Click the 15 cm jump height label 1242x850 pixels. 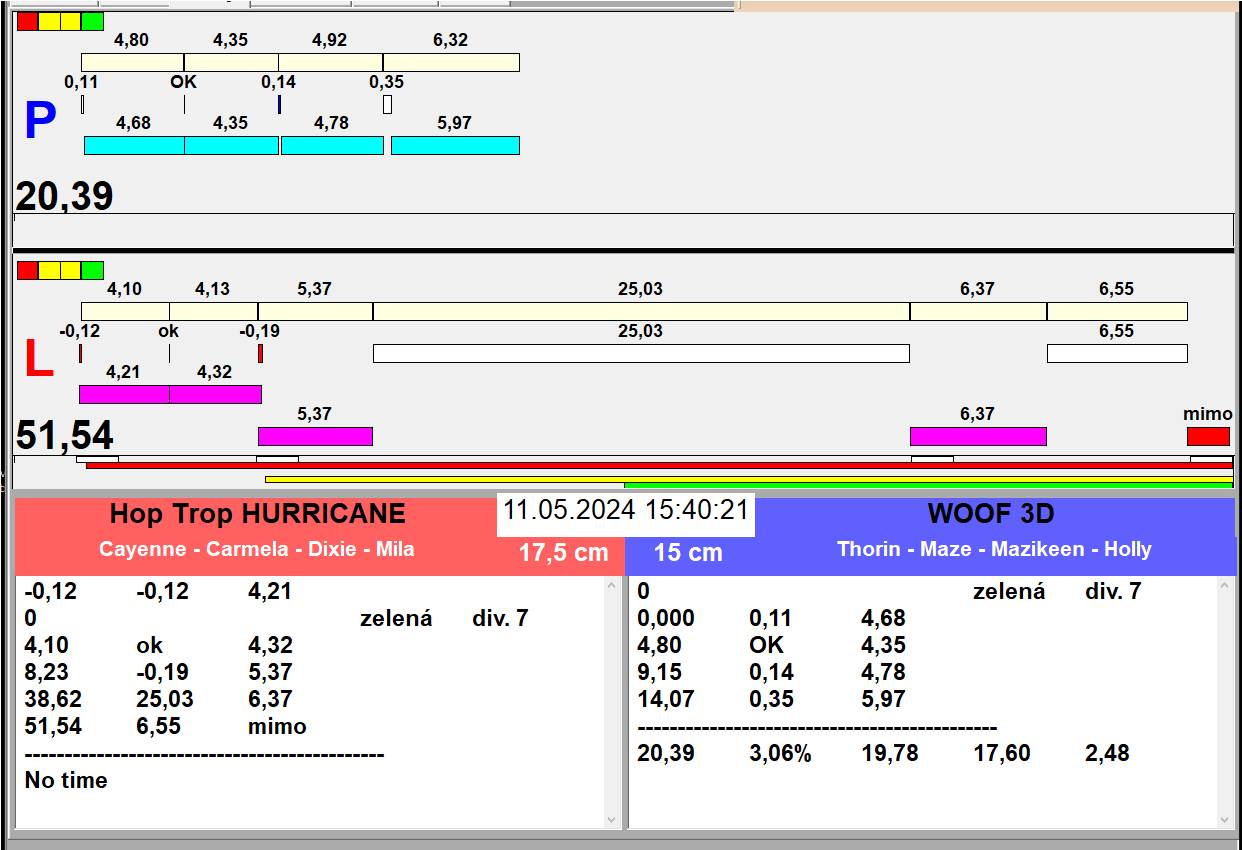tap(688, 552)
